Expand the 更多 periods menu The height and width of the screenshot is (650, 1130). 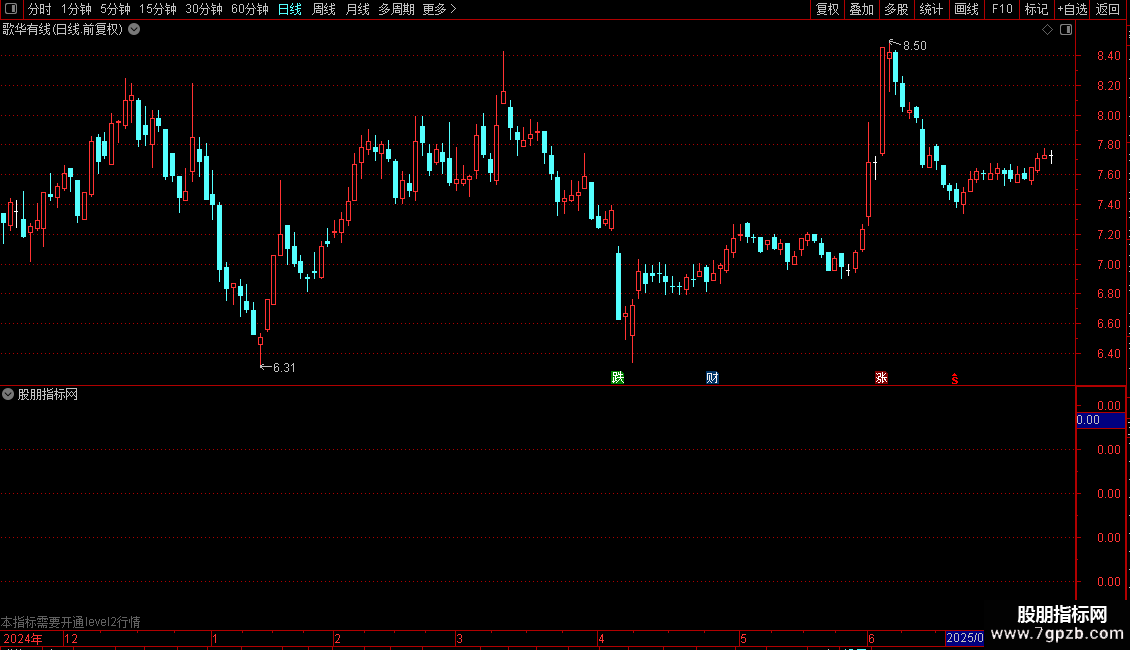tap(440, 9)
